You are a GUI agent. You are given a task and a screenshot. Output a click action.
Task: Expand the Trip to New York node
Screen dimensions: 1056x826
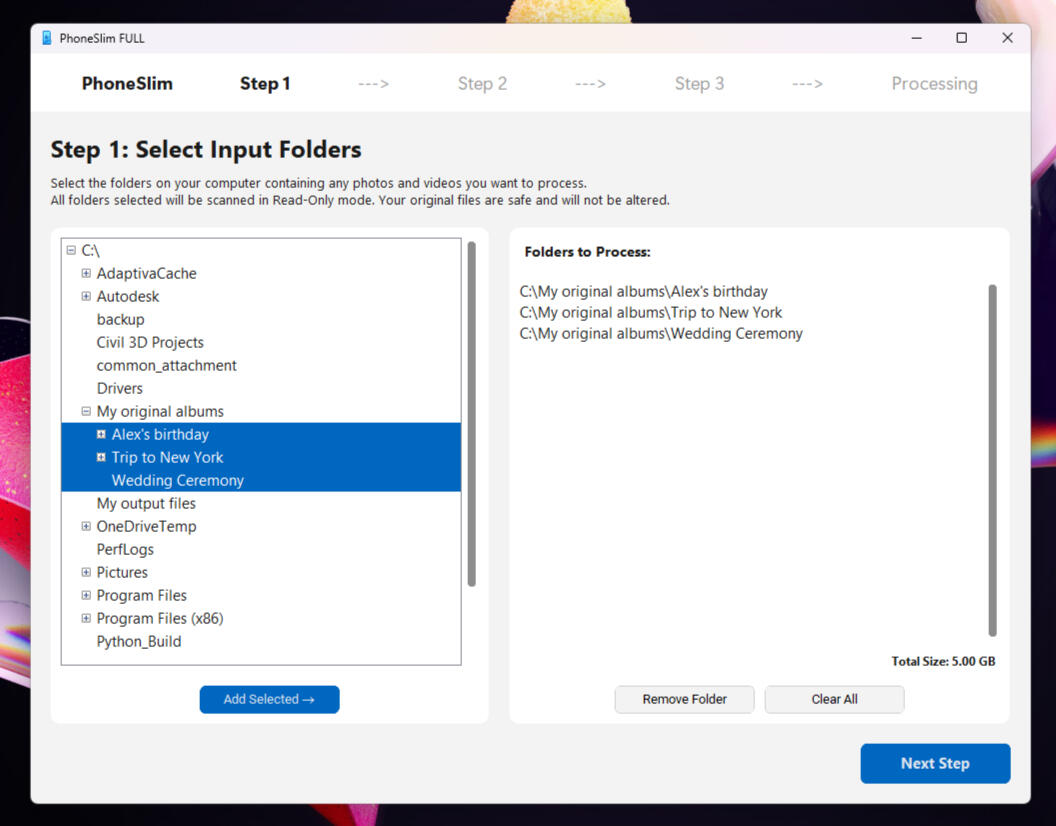101,457
